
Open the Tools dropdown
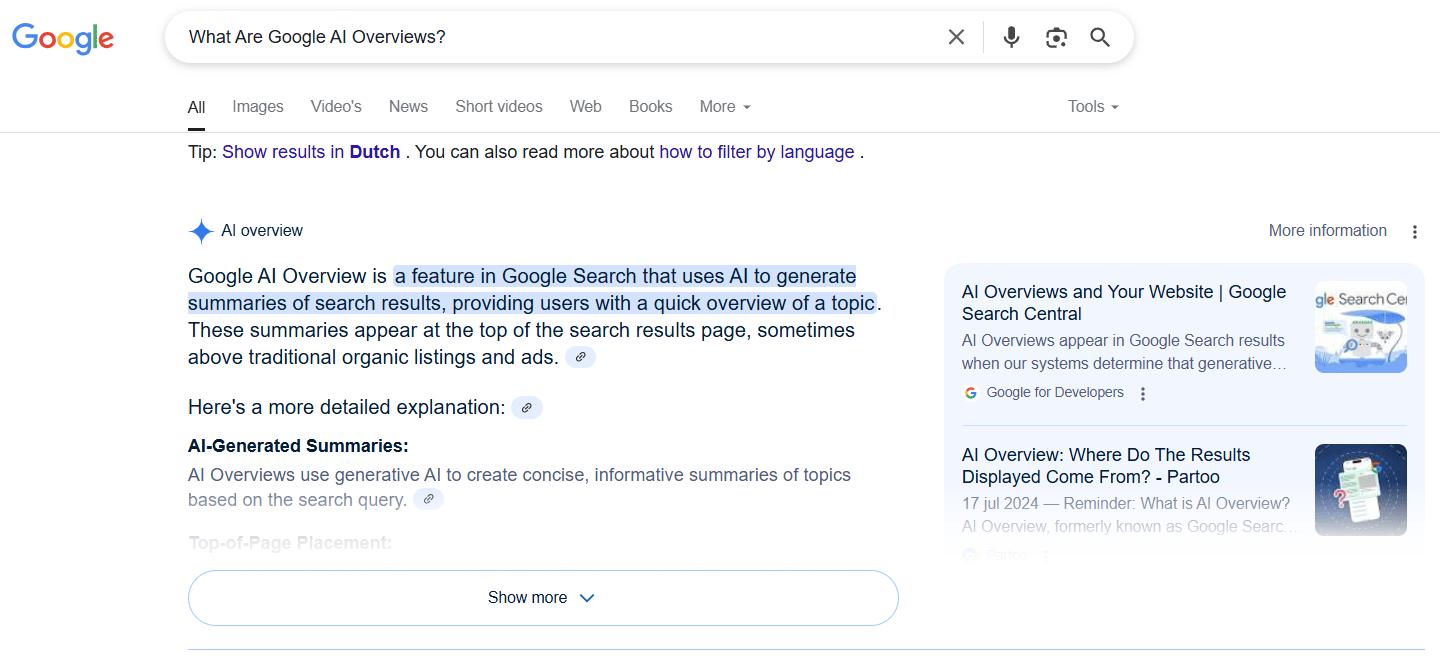[x=1092, y=106]
